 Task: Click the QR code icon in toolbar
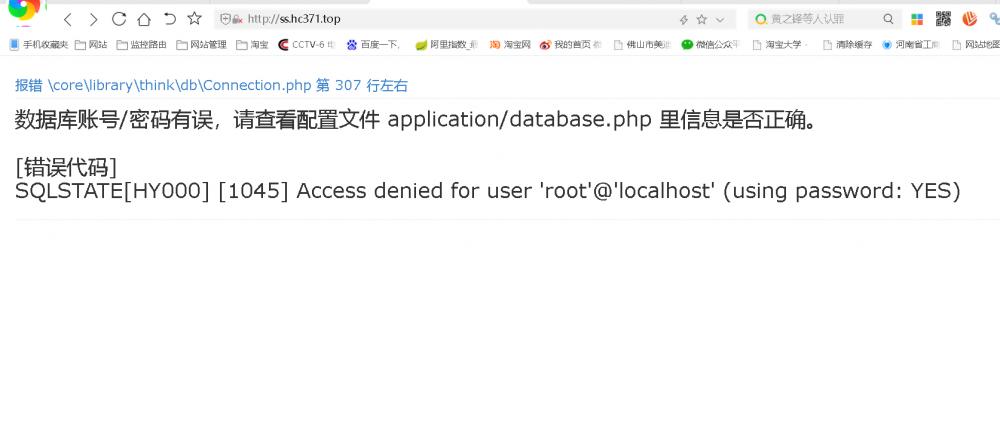pyautogui.click(x=943, y=19)
